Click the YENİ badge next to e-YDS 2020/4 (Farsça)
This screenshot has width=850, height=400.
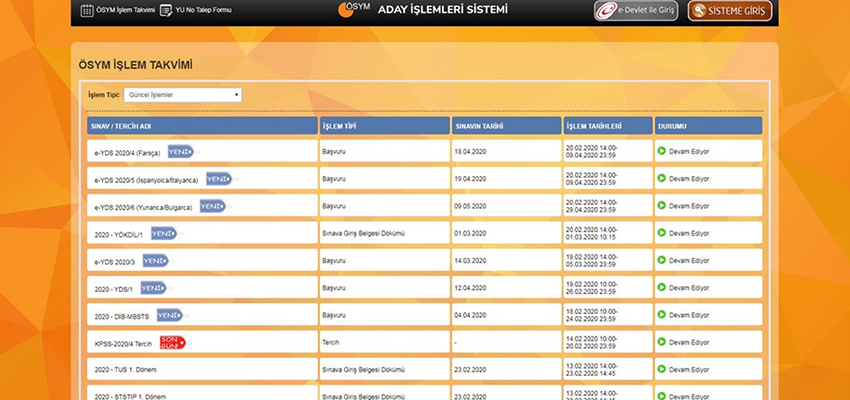[181, 152]
